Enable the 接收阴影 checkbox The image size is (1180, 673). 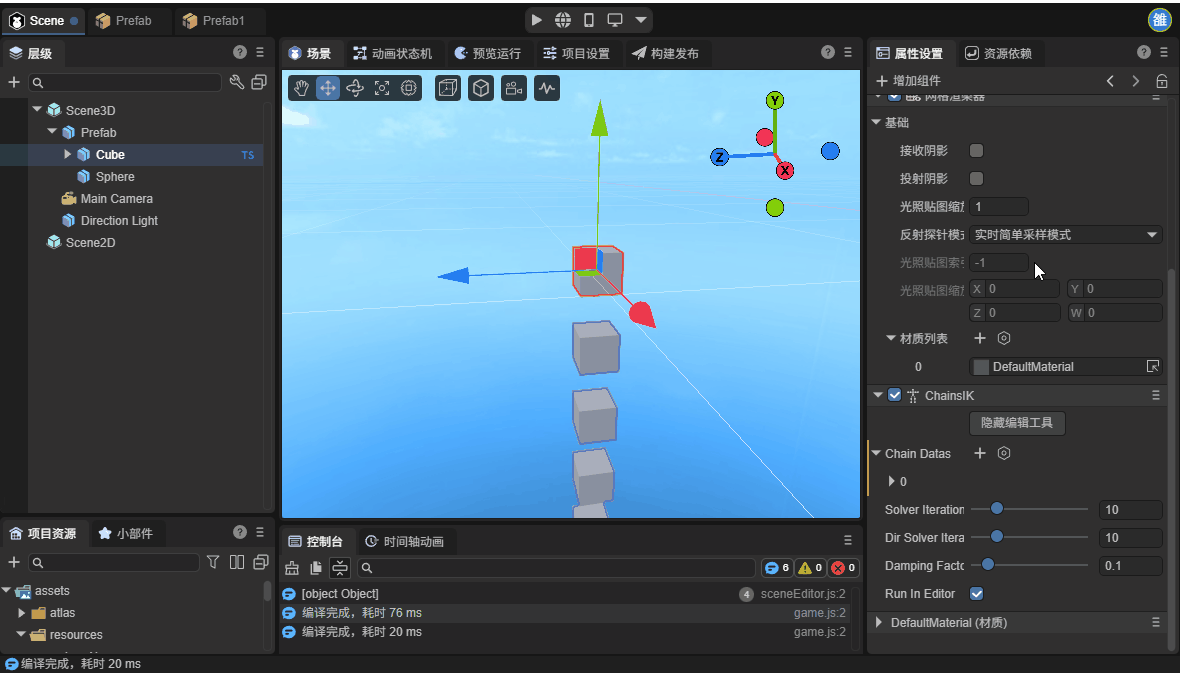tap(977, 151)
